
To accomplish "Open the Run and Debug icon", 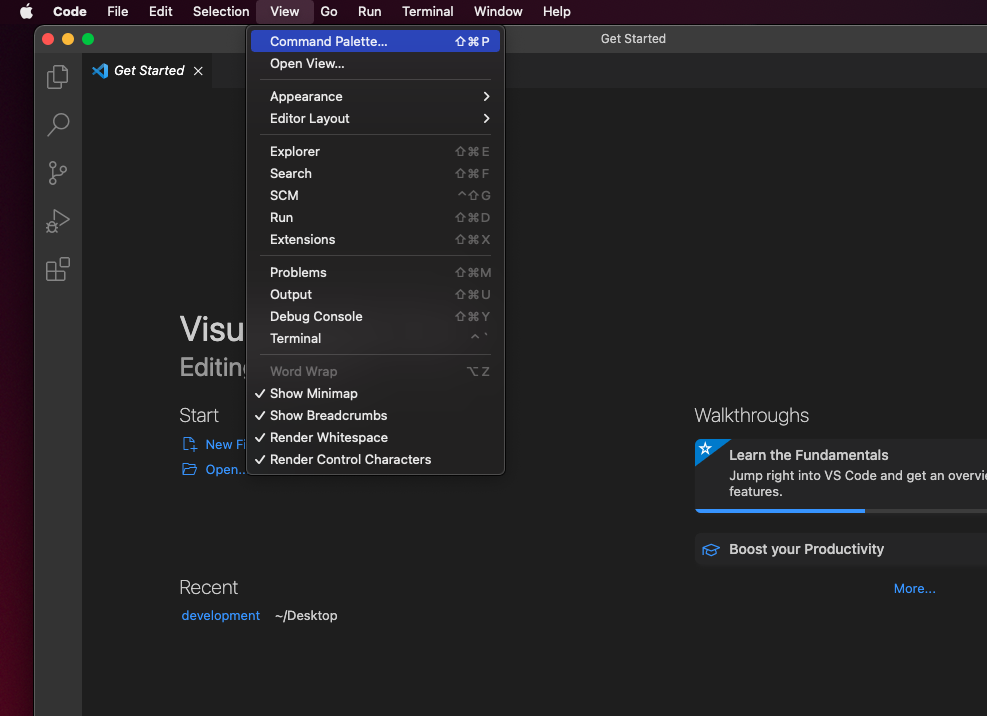I will tap(58, 221).
